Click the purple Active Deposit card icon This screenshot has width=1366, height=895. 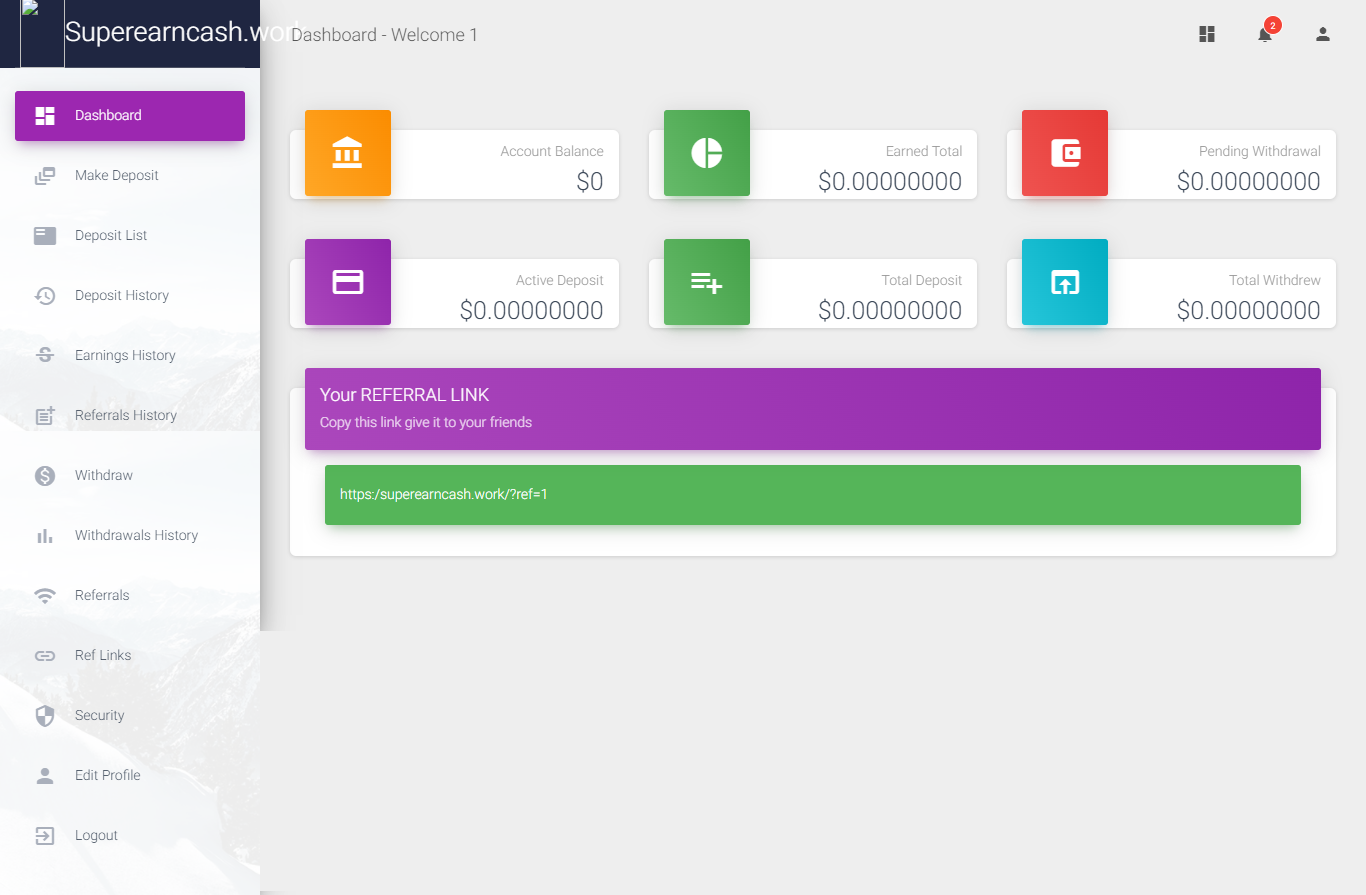347,282
